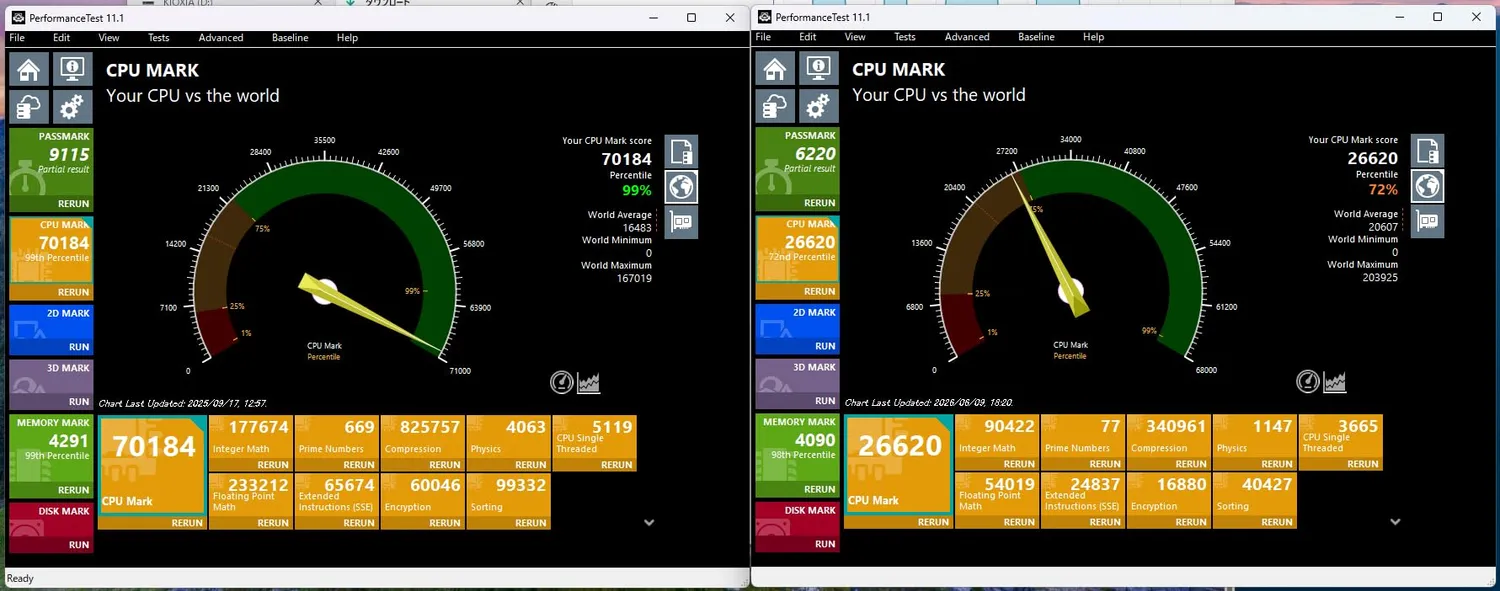Select the PASSMARK 9115 tile

51,169
